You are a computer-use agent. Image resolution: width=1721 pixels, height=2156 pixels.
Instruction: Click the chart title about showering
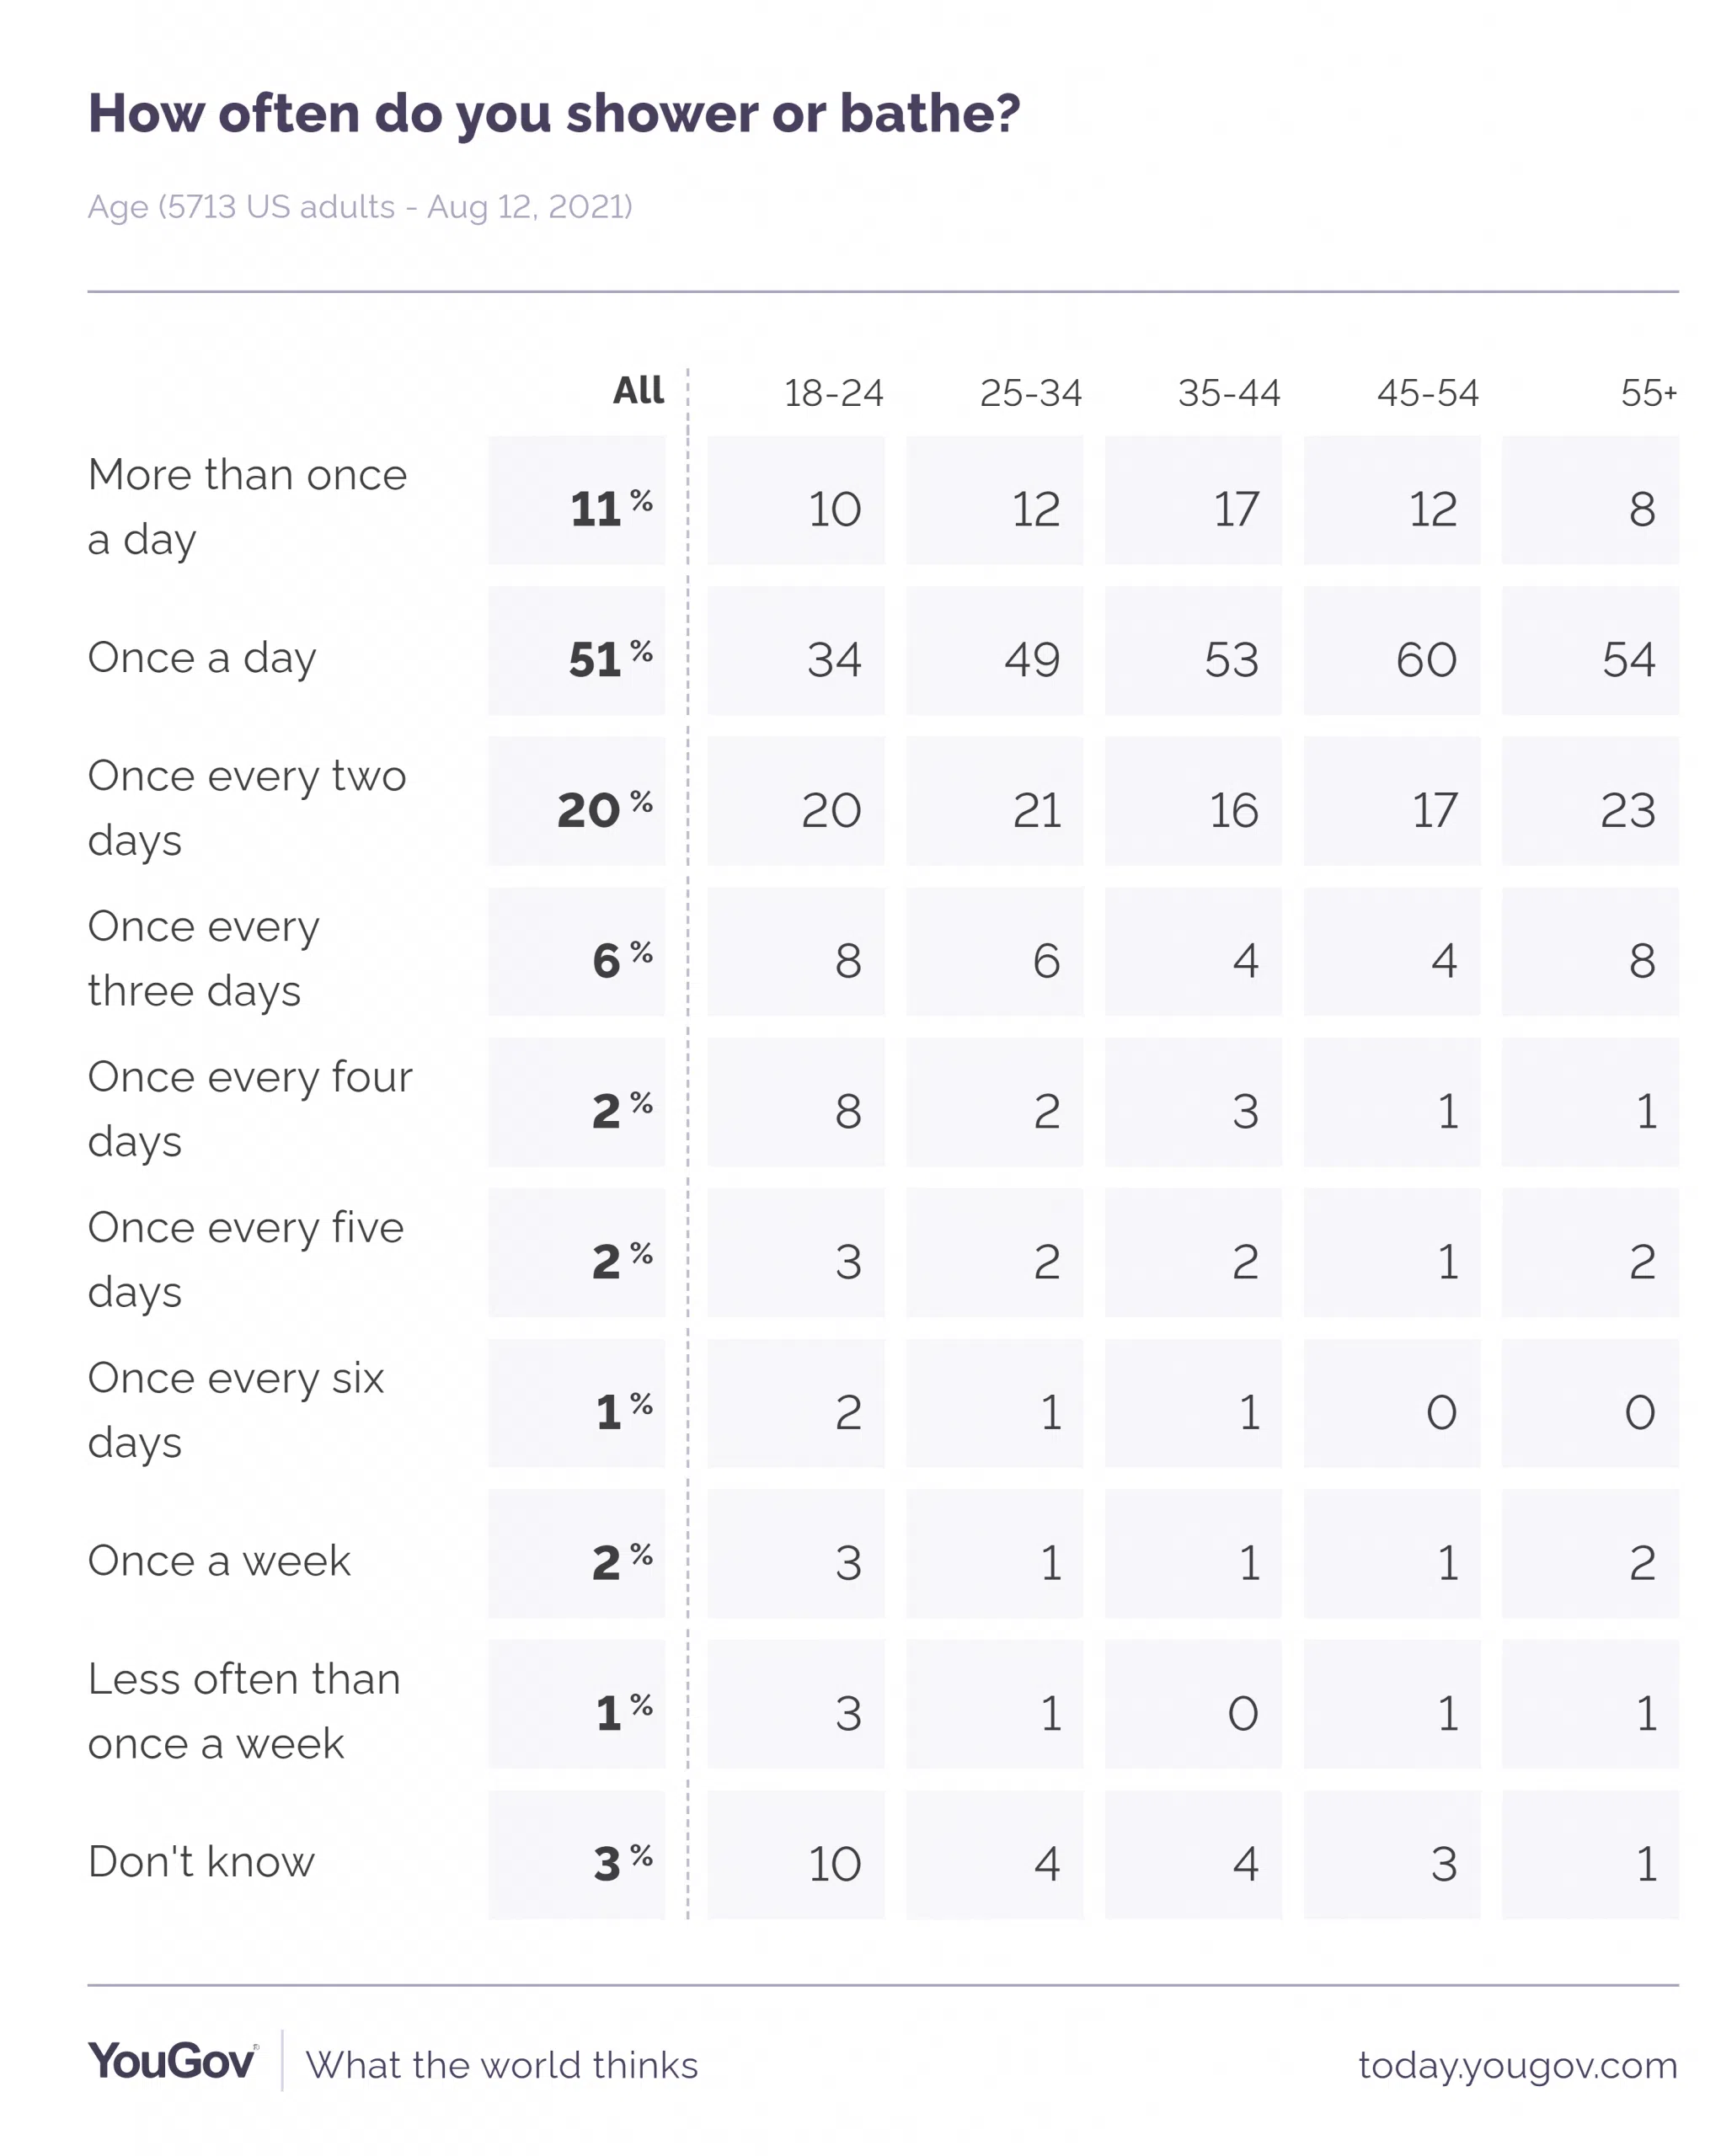pyautogui.click(x=553, y=113)
